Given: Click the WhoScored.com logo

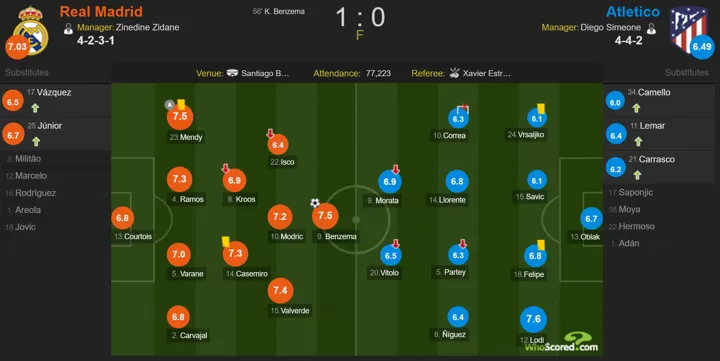Looking at the screenshot, I should (x=562, y=344).
